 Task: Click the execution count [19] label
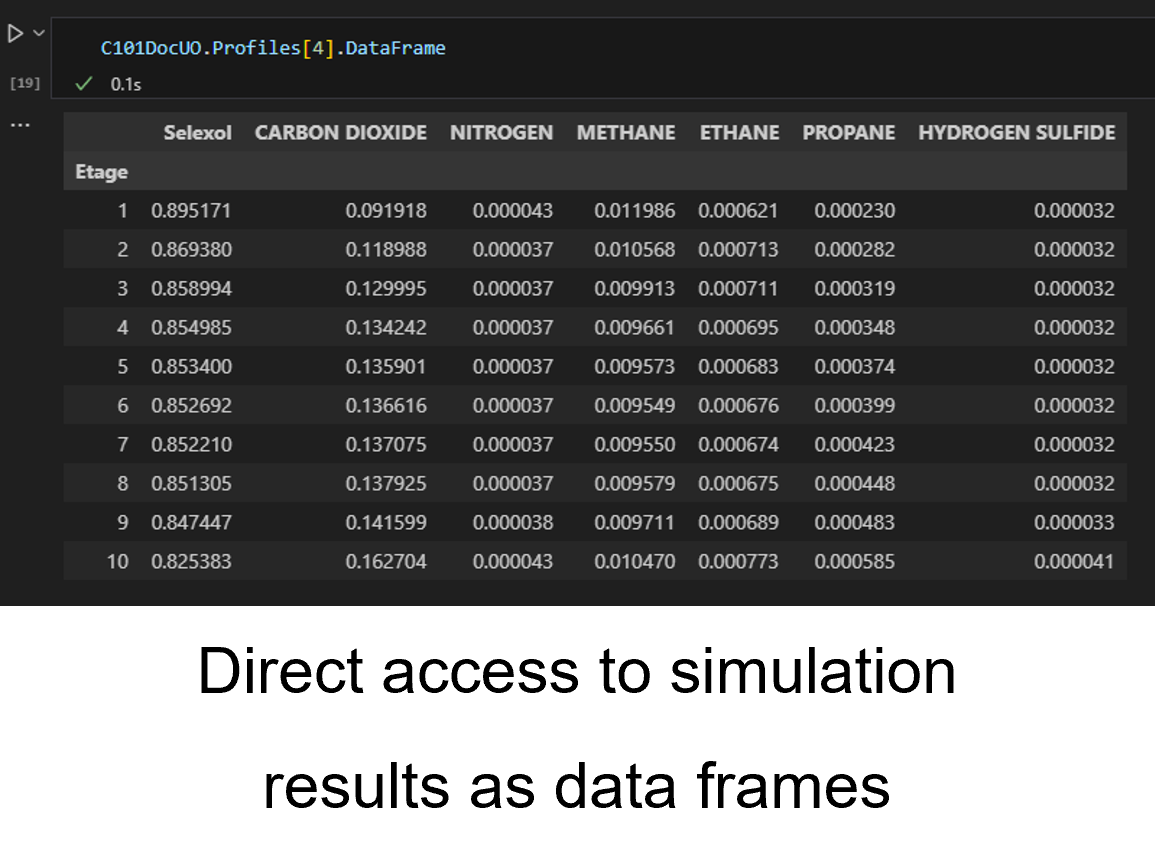(25, 83)
